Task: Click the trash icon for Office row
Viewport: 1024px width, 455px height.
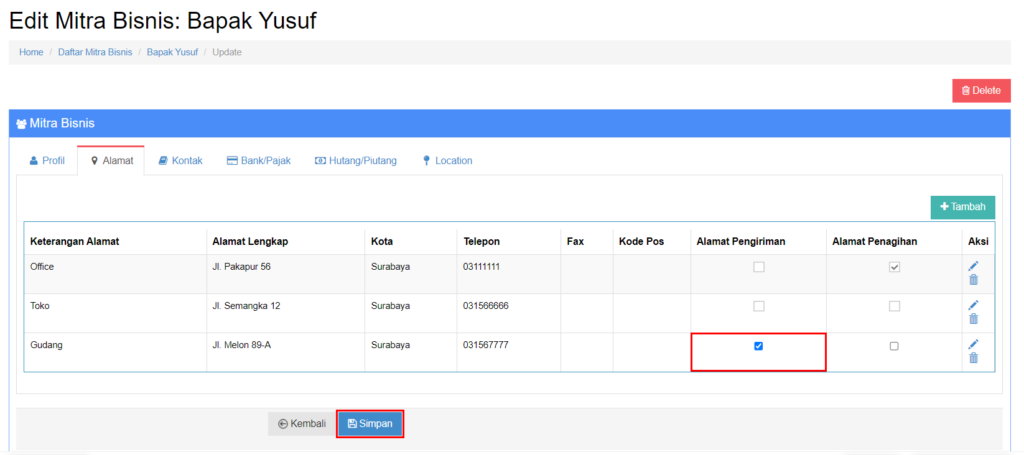Action: pos(974,280)
